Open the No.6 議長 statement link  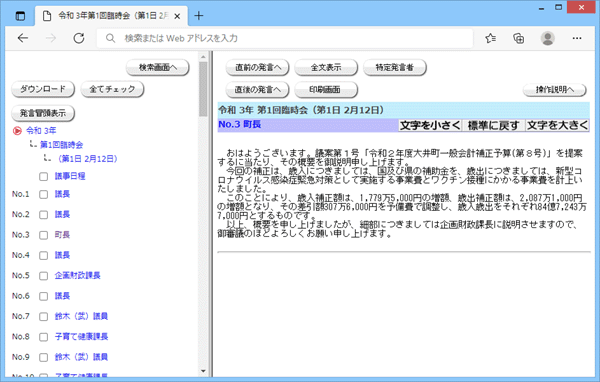point(62,296)
